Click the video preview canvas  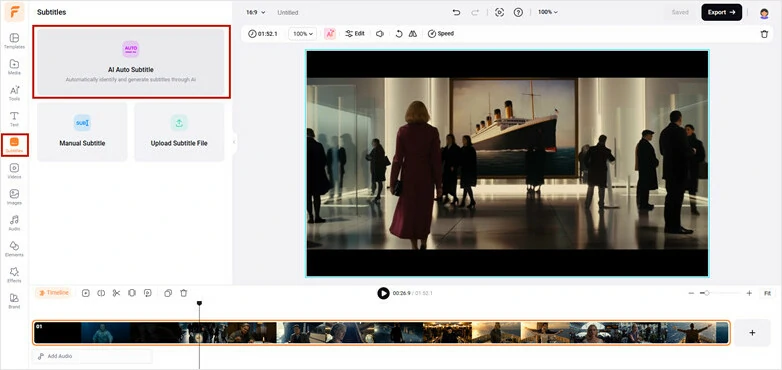[507, 163]
